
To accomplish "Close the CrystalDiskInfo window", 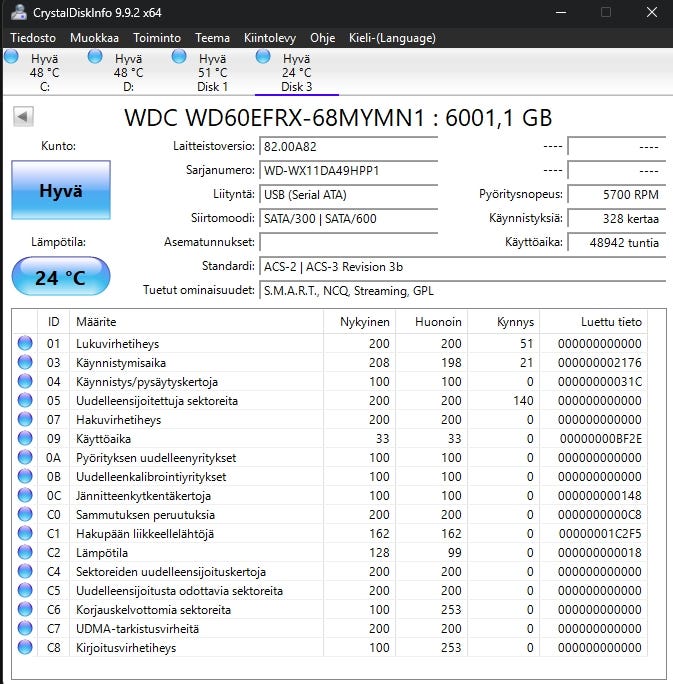I will [652, 12].
